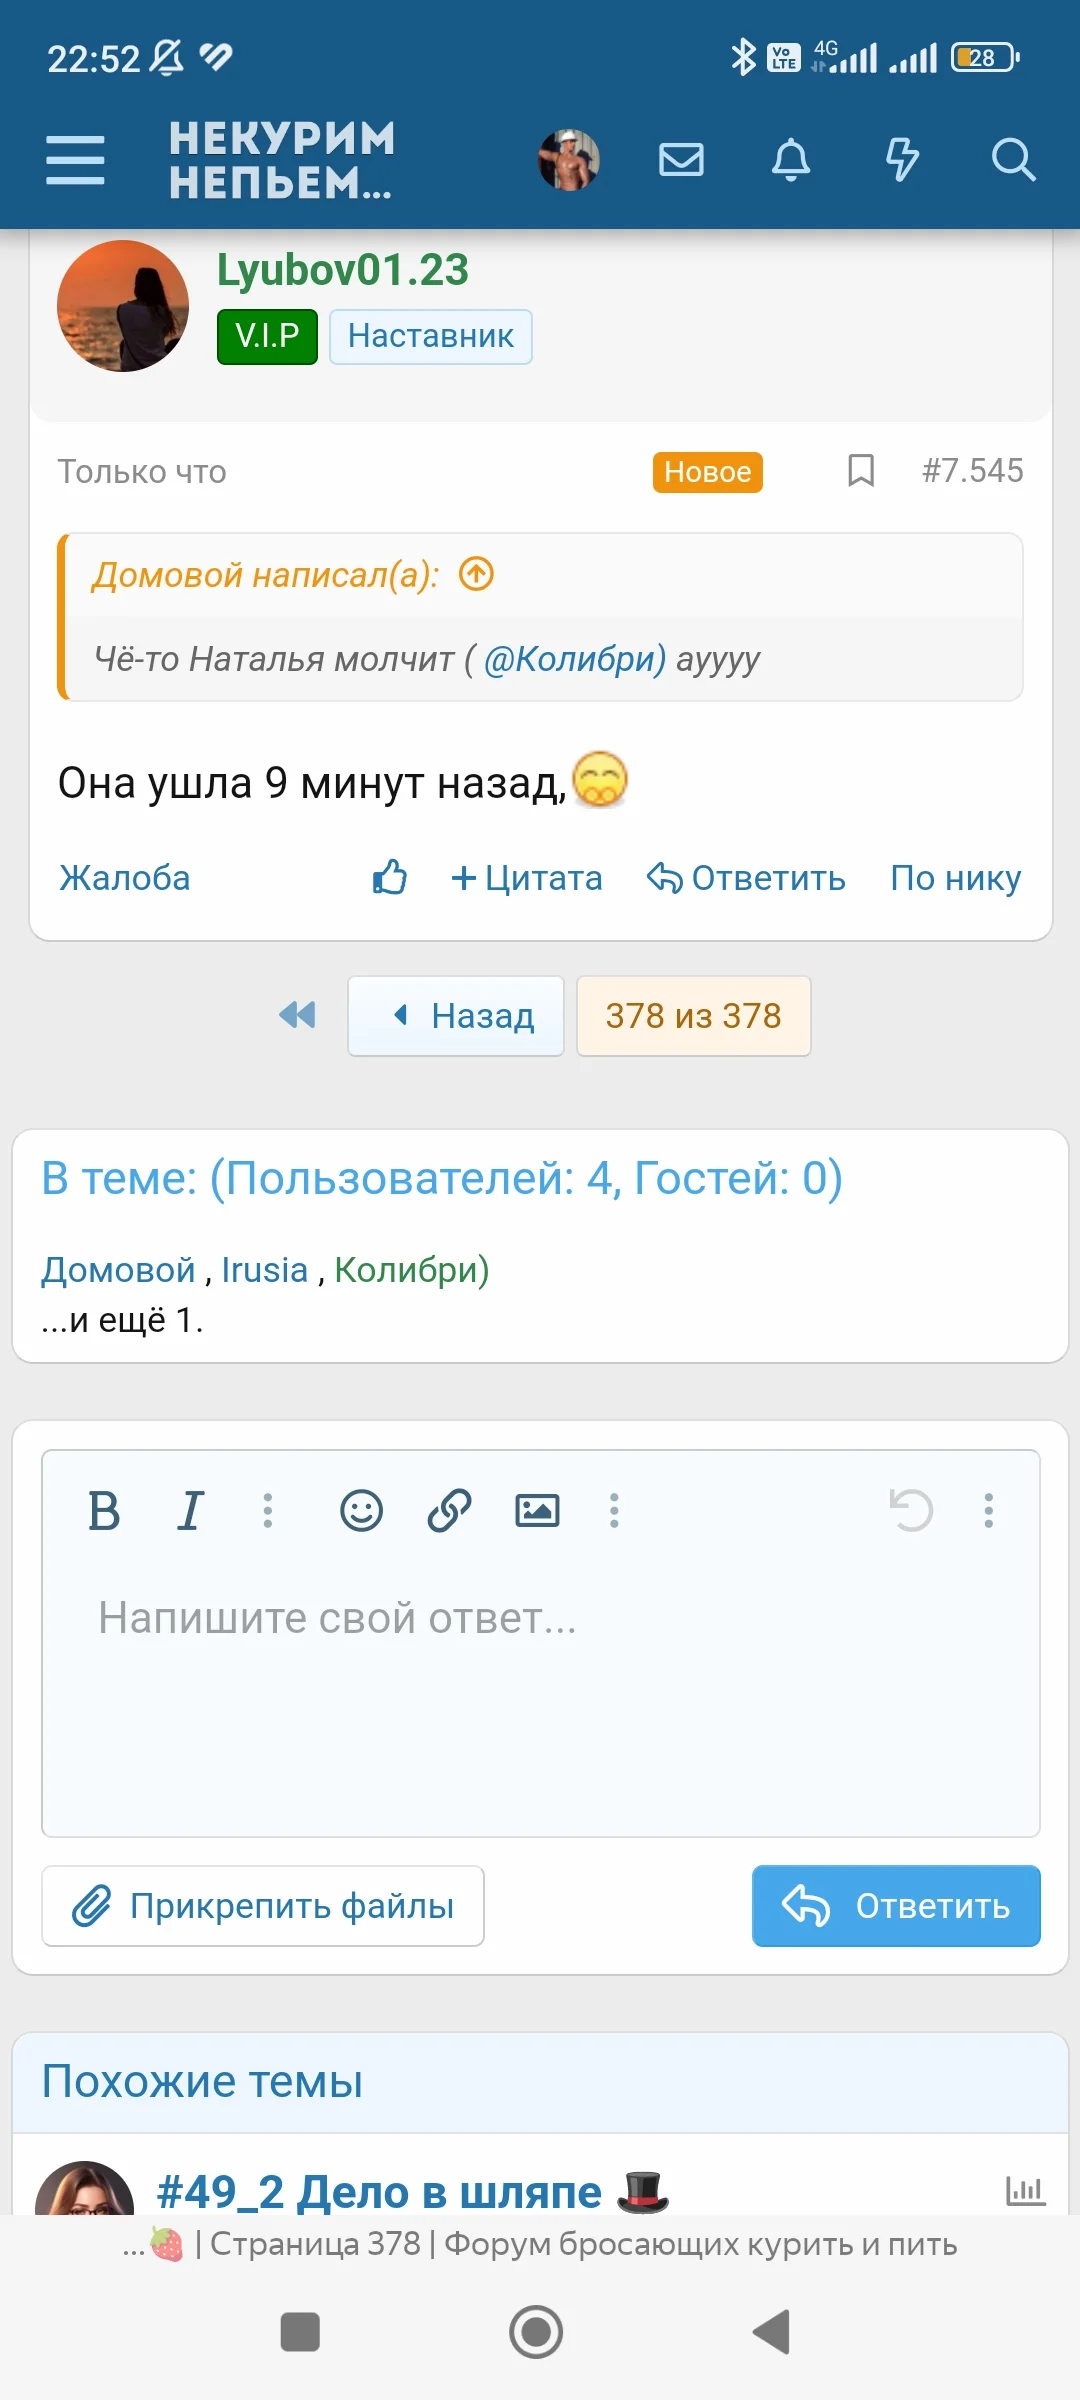1080x2400 pixels.
Task: Jump to first page with the rewind icon
Action: pos(295,1016)
